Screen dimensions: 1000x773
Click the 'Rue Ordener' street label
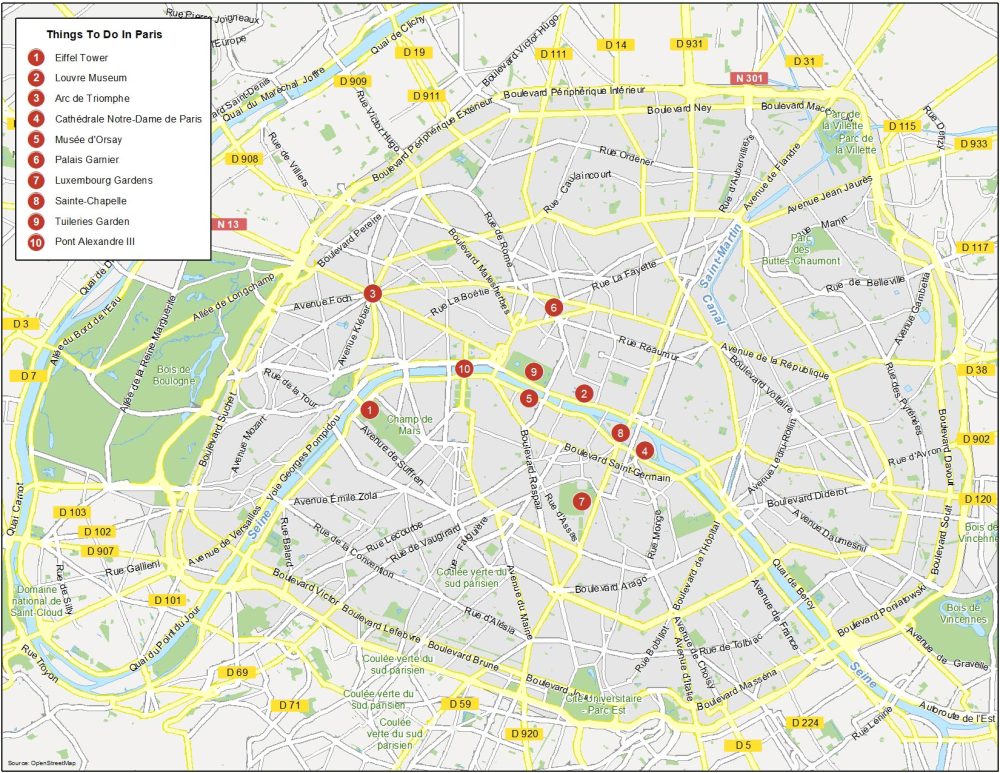point(627,156)
